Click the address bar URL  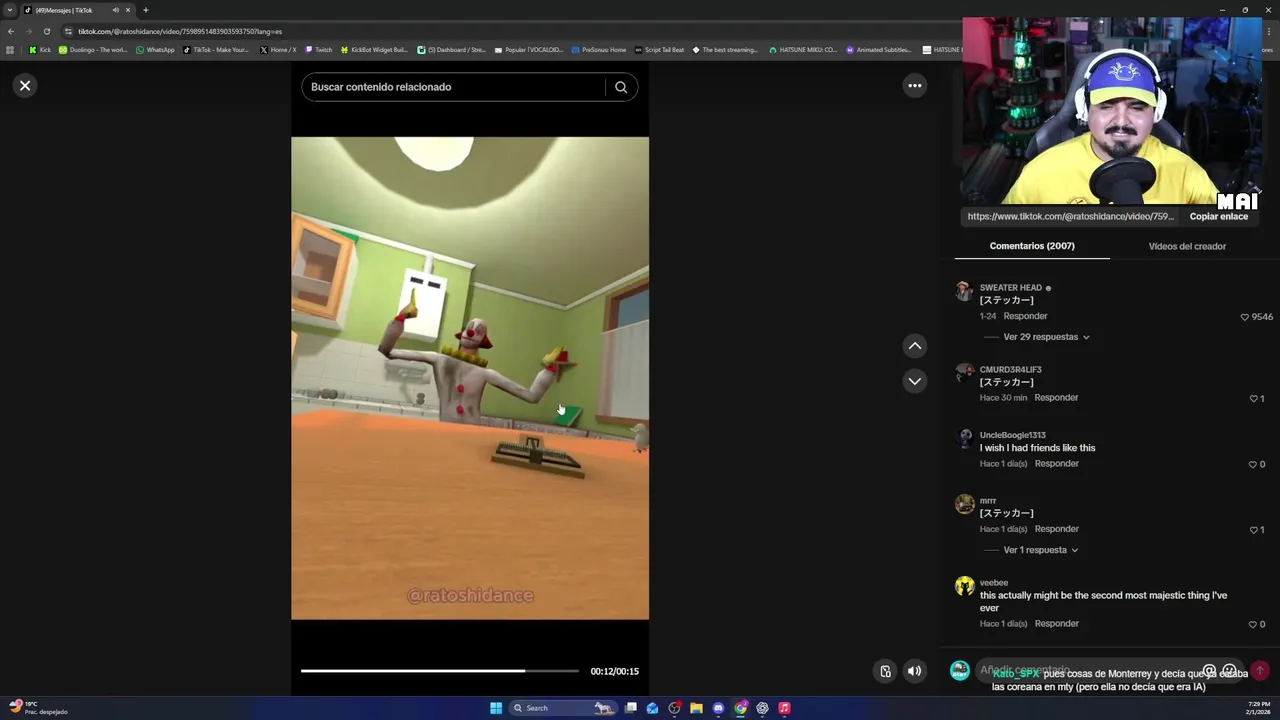tap(180, 31)
